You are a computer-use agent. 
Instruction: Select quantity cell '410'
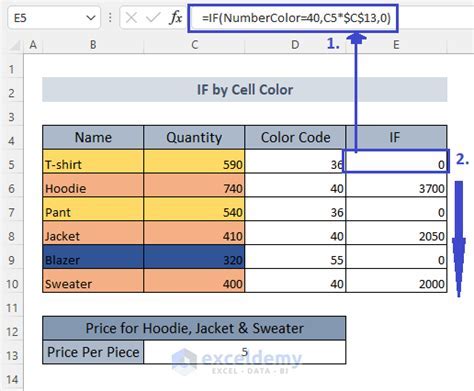click(x=194, y=233)
